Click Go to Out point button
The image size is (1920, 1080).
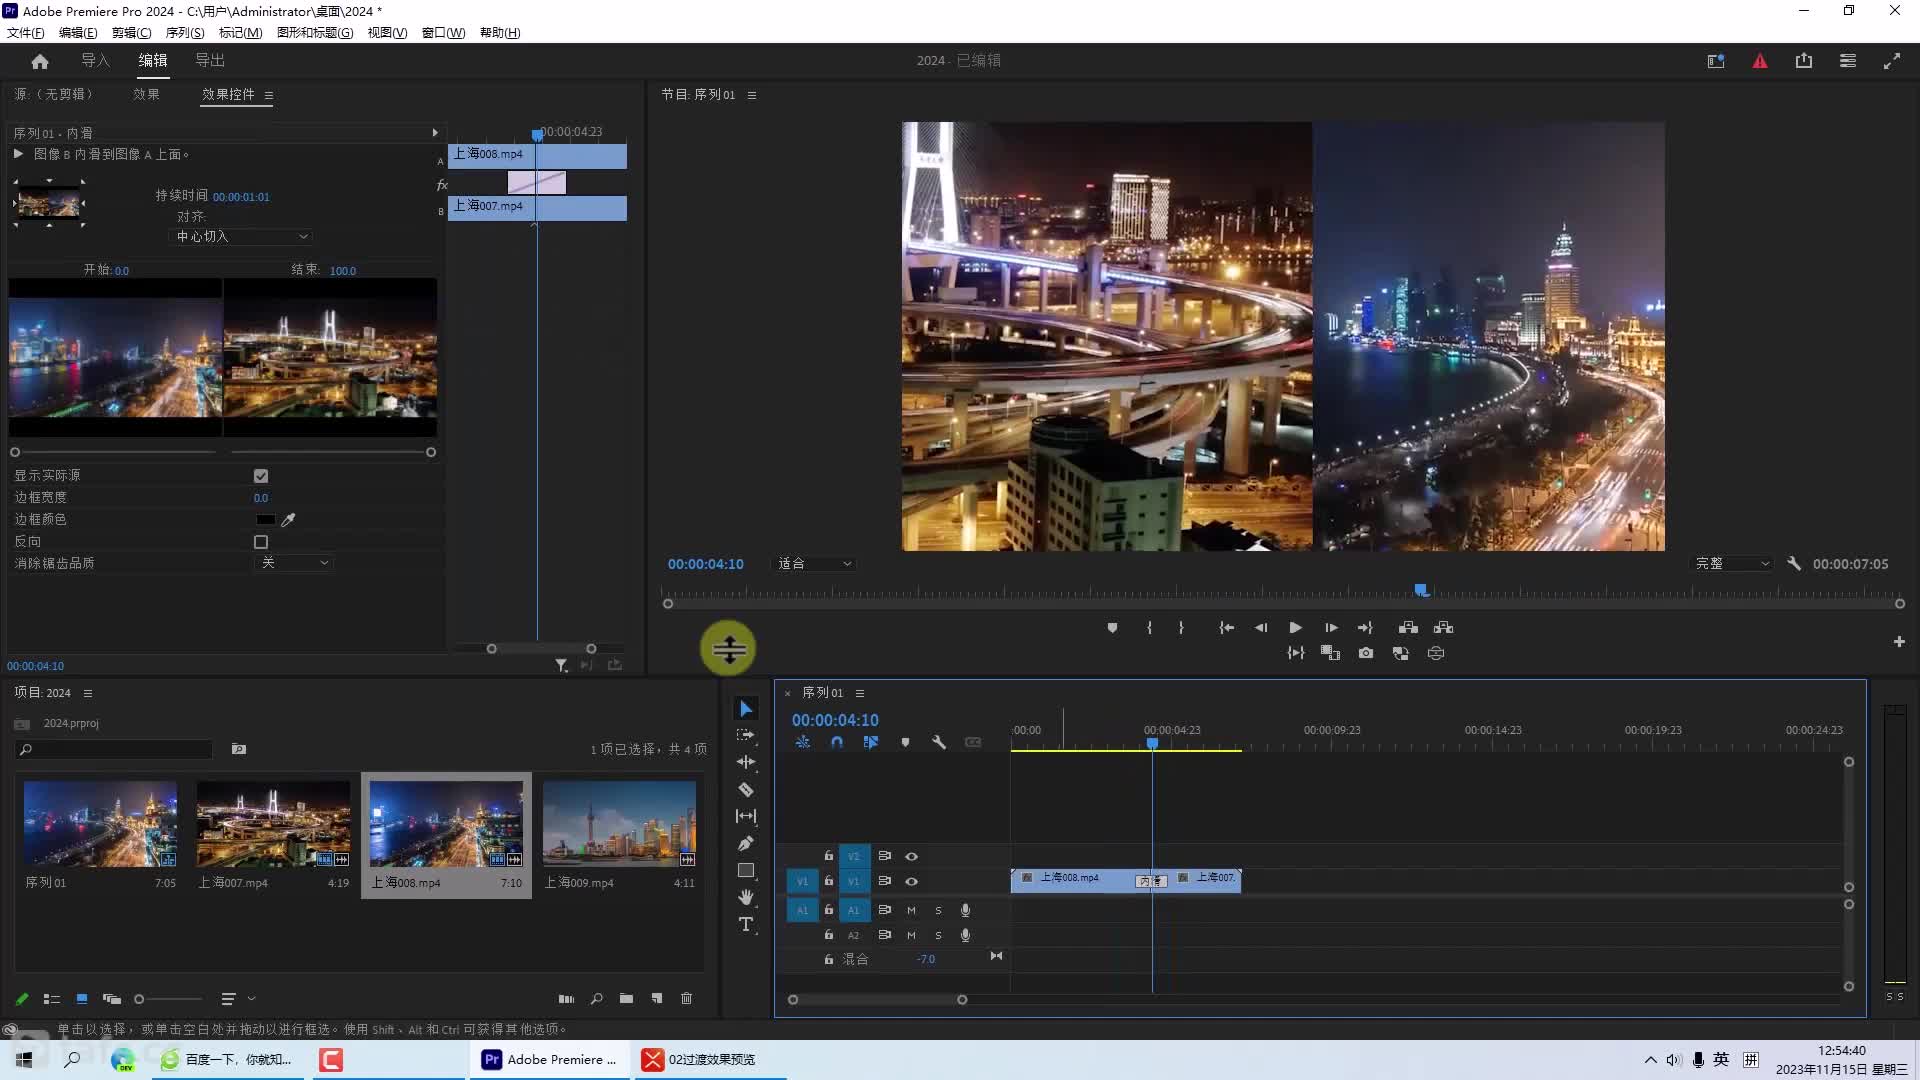coord(1366,628)
